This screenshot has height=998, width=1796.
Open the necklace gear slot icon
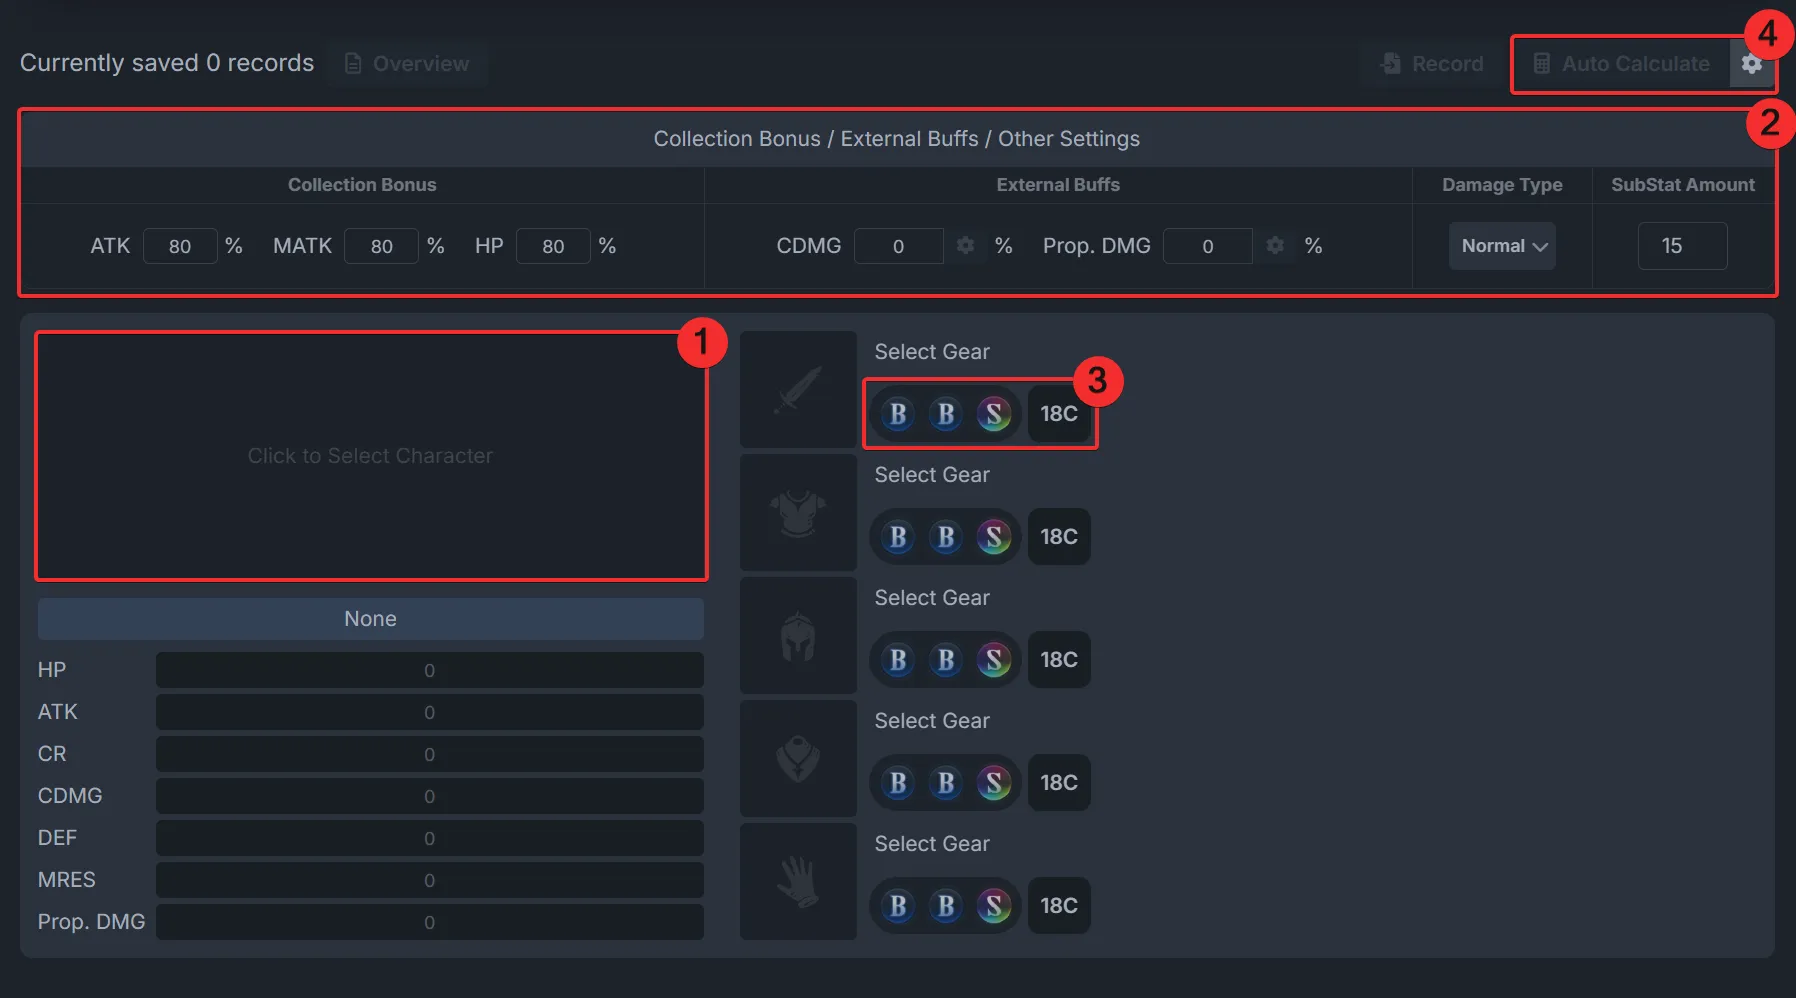(x=798, y=759)
